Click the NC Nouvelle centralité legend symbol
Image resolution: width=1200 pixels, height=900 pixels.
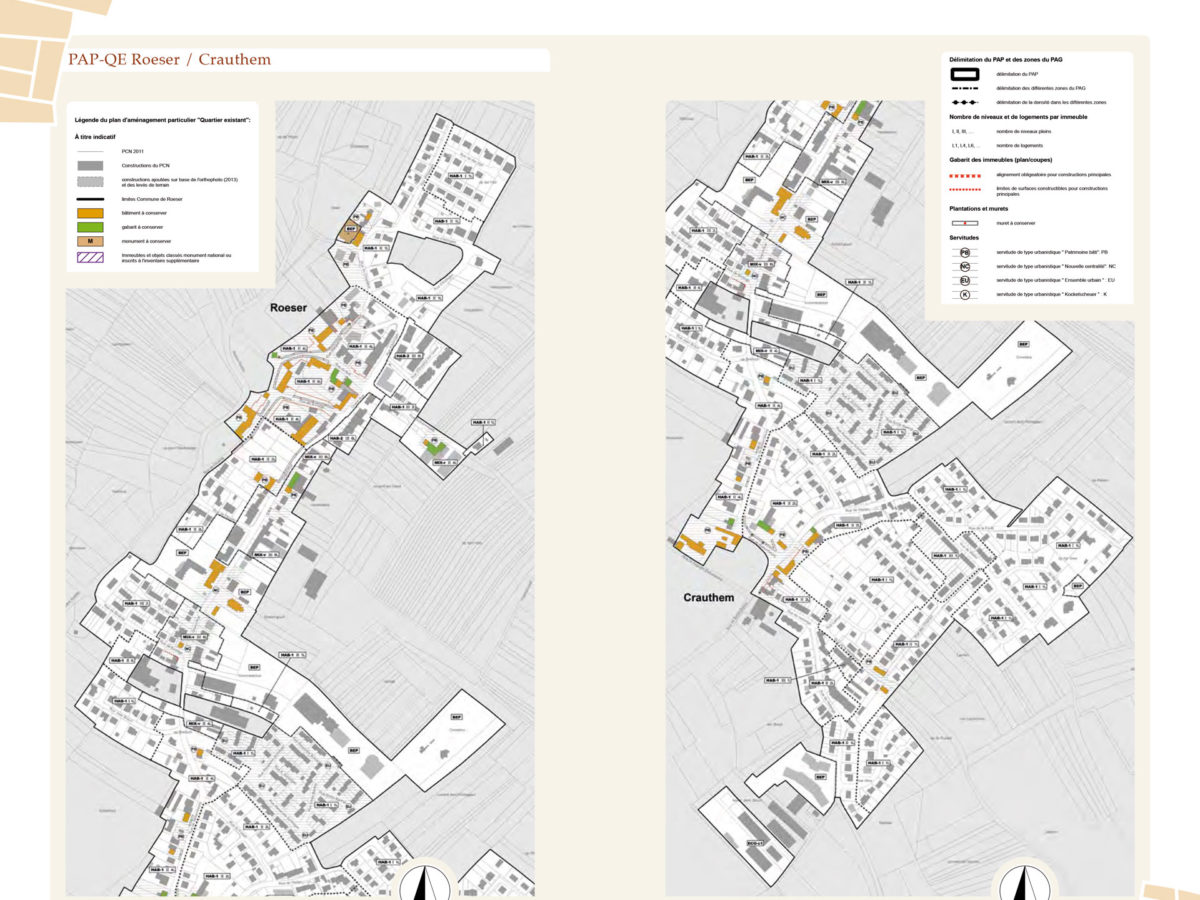click(965, 267)
